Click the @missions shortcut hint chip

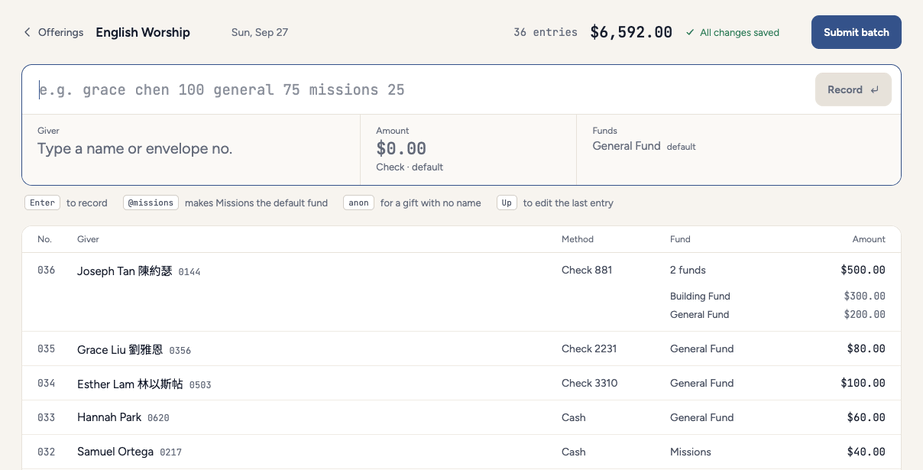[151, 203]
